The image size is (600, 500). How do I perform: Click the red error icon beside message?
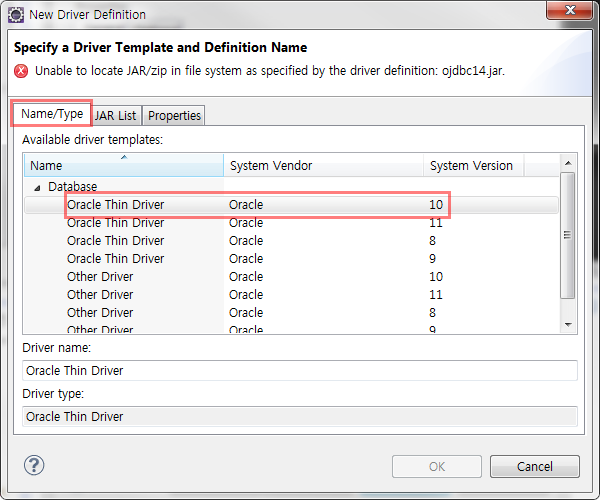point(21,71)
